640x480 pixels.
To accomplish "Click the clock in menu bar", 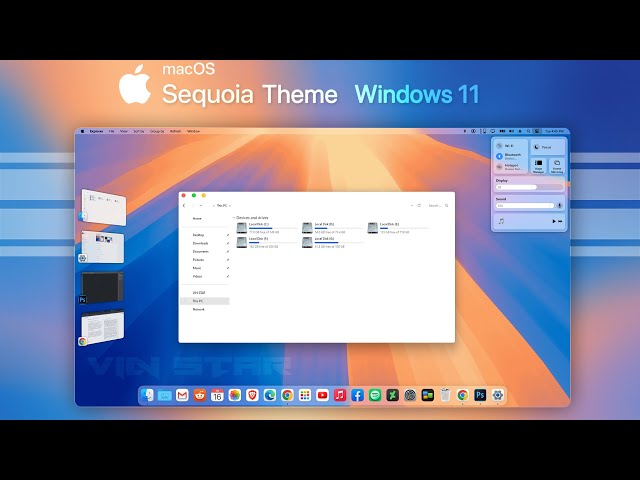I will click(x=554, y=131).
